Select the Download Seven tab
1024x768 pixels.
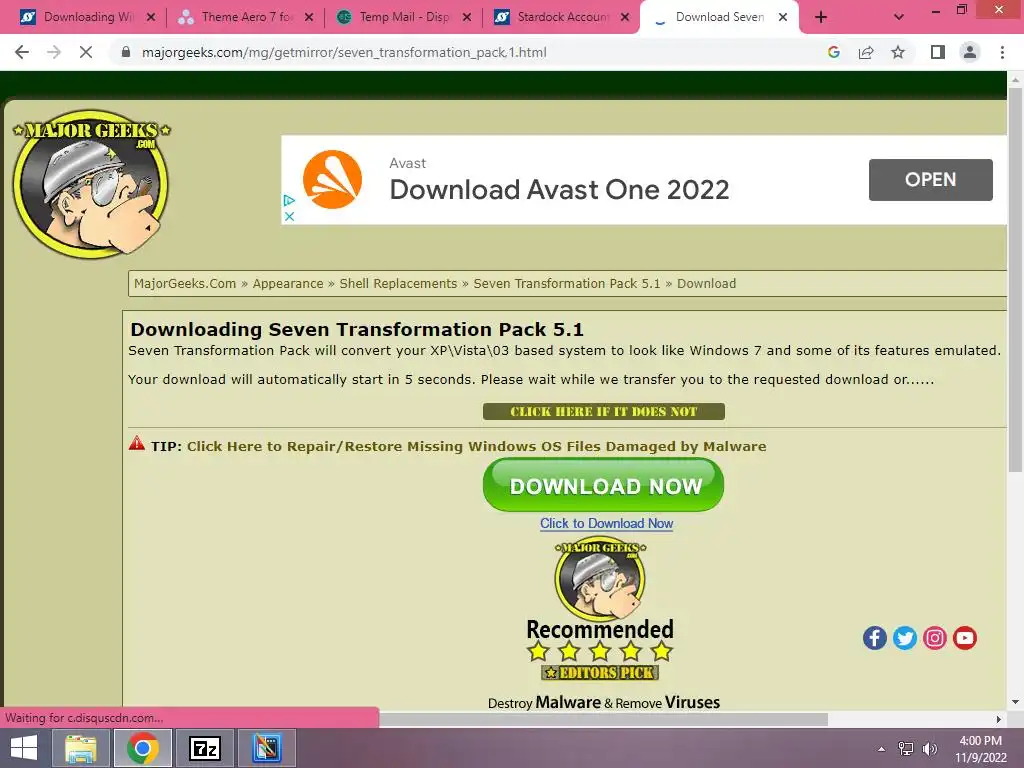click(719, 17)
